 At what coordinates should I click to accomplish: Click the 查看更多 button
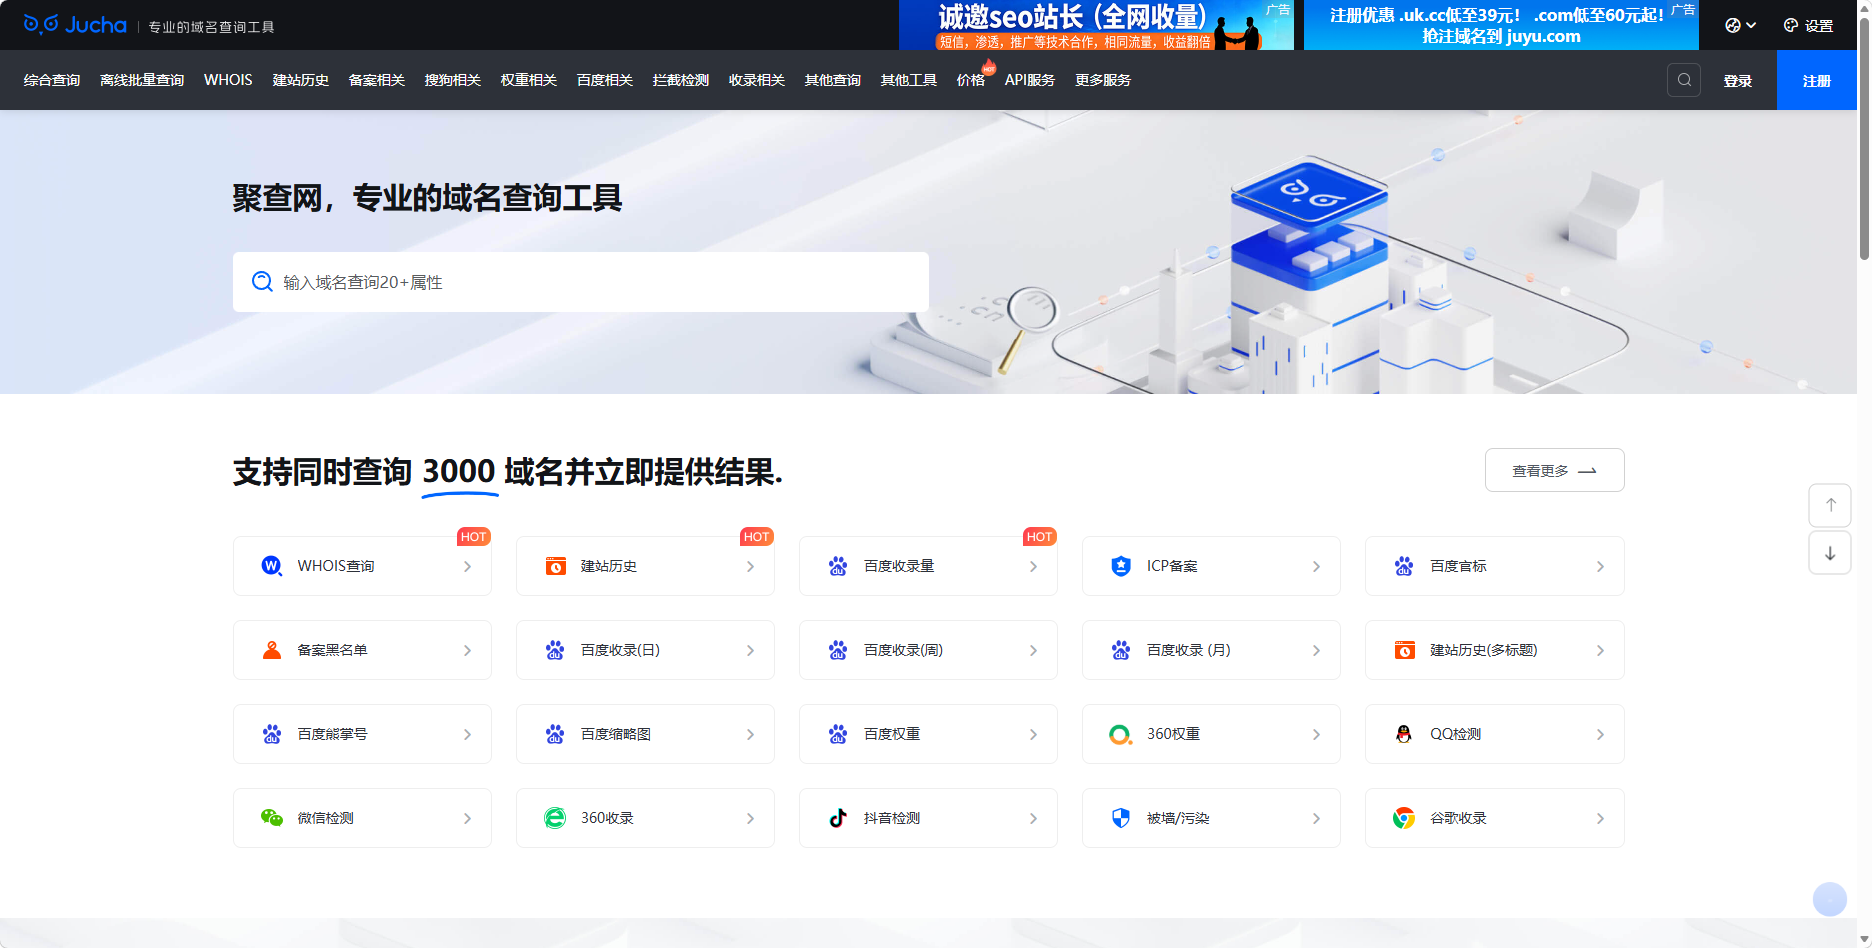1554,469
